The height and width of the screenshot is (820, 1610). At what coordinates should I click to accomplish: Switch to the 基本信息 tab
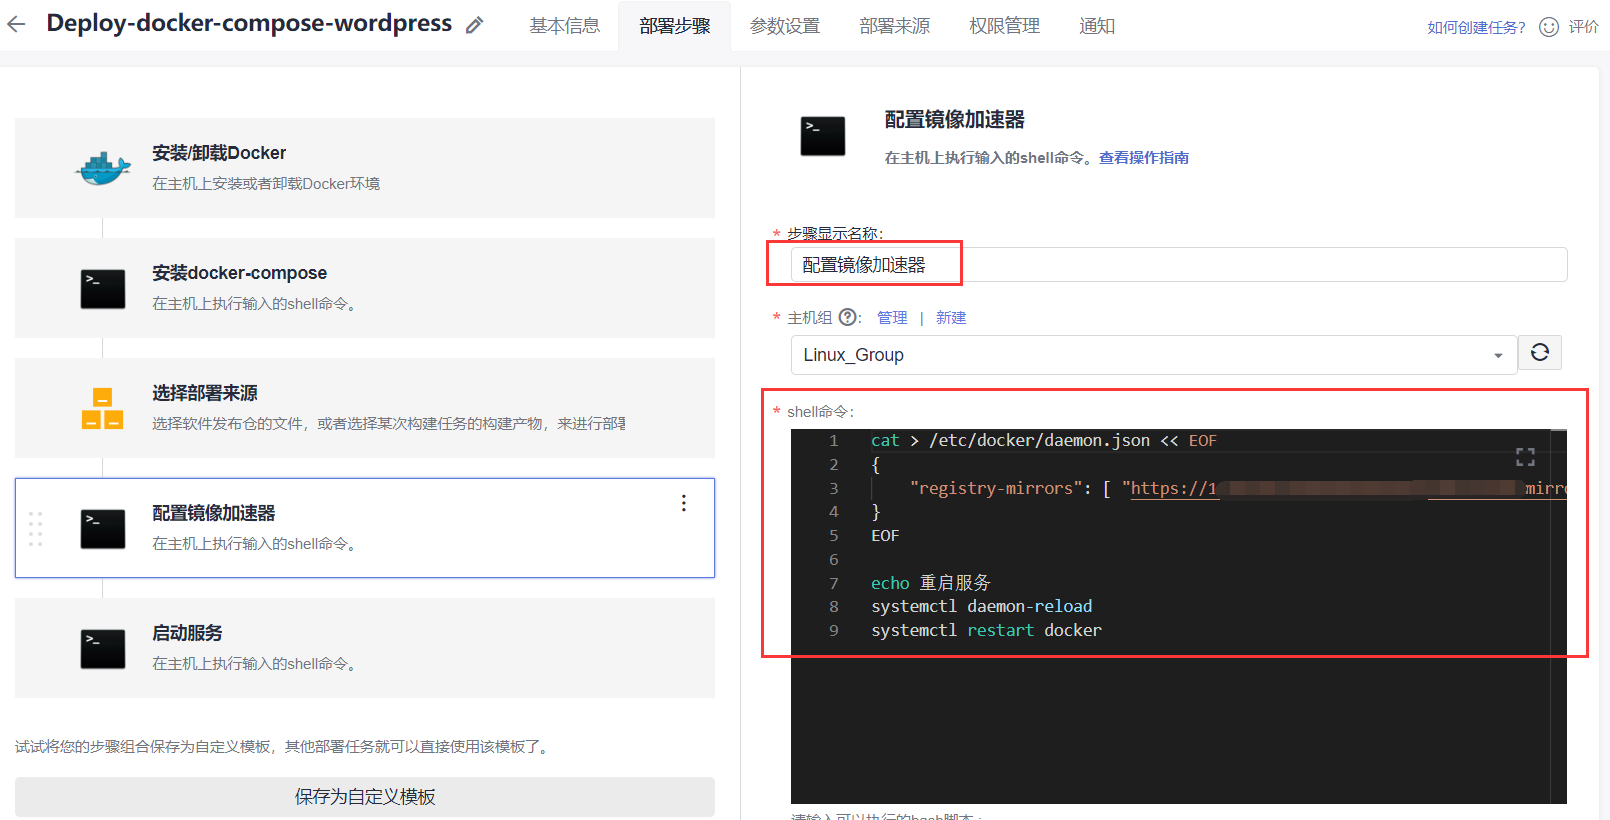565,26
